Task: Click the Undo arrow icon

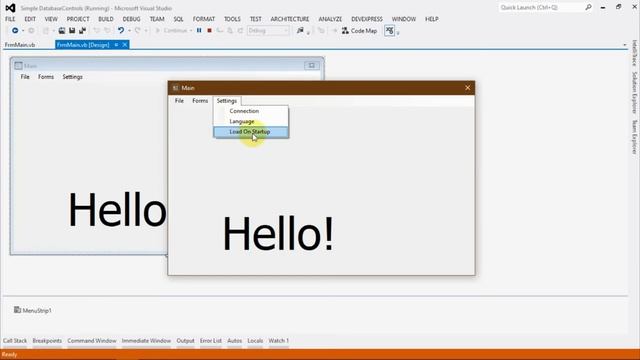Action: (x=121, y=31)
